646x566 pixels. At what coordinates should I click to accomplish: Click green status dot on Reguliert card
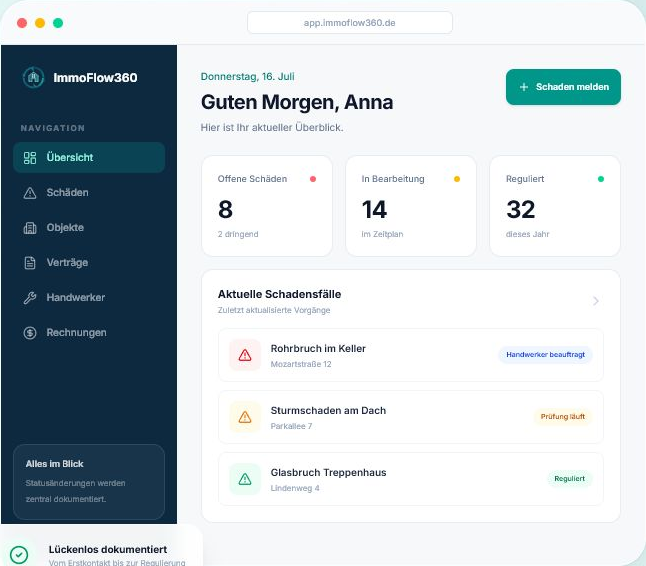pos(601,179)
